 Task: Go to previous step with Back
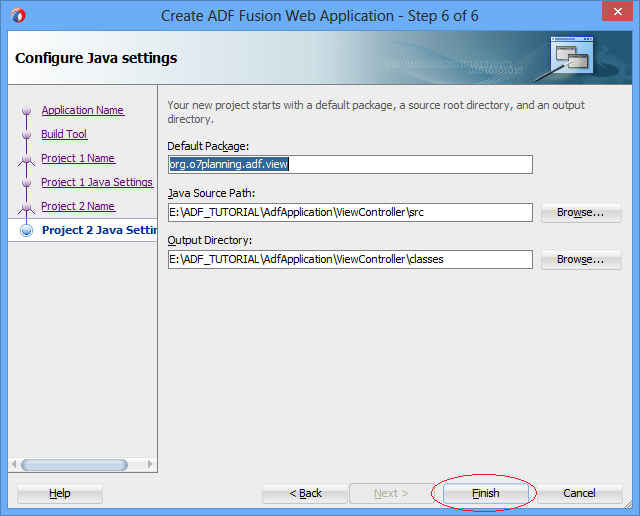(x=305, y=493)
